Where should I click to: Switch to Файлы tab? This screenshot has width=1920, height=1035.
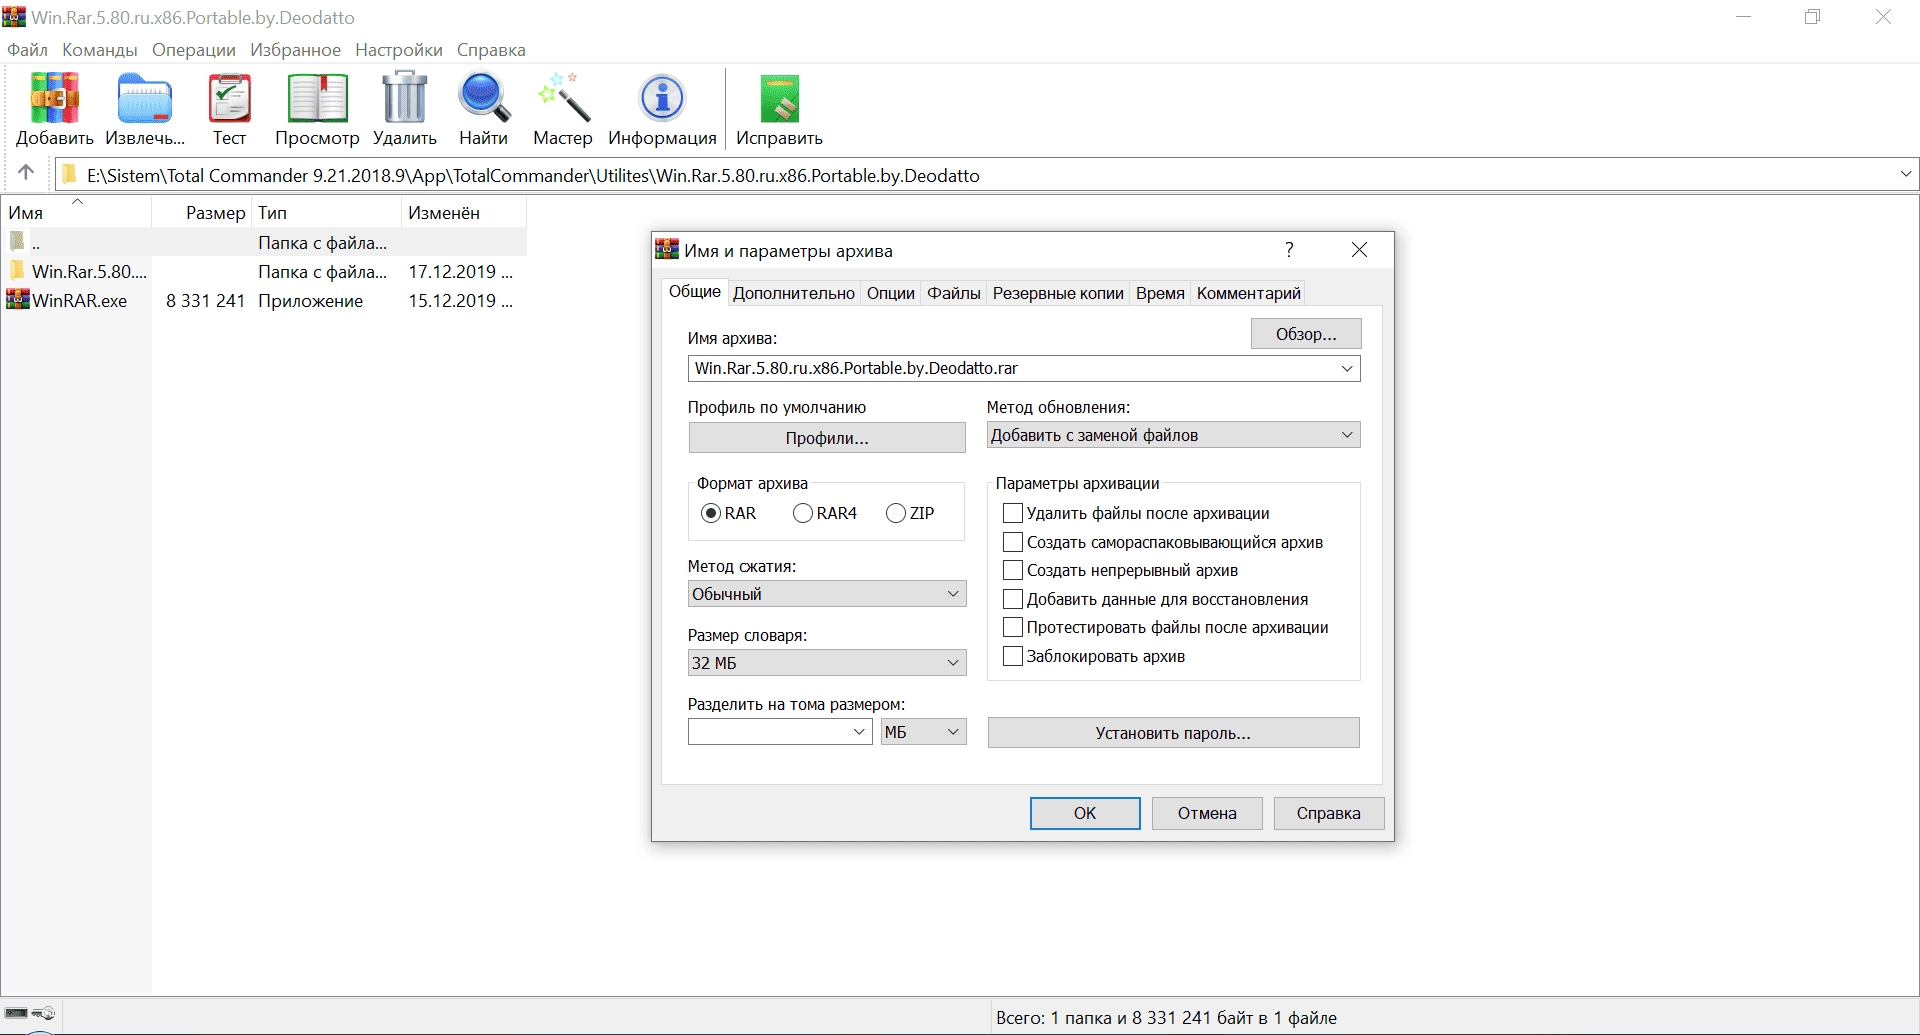point(954,293)
